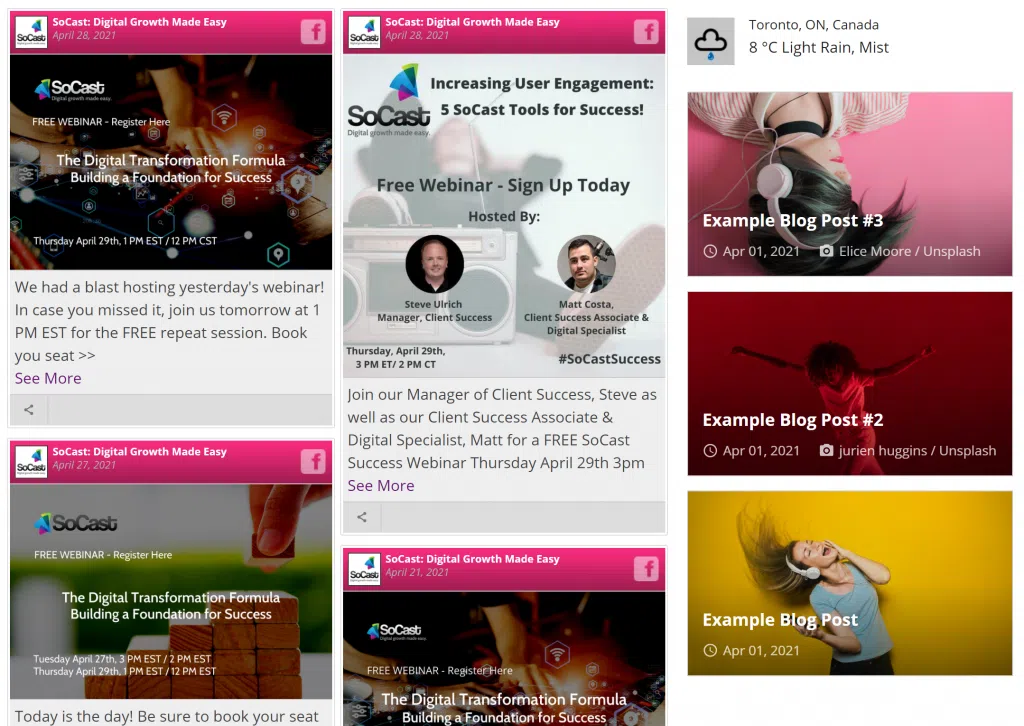This screenshot has width=1024, height=726.
Task: Expand "See More" under the Client Success webinar post
Action: pos(381,485)
